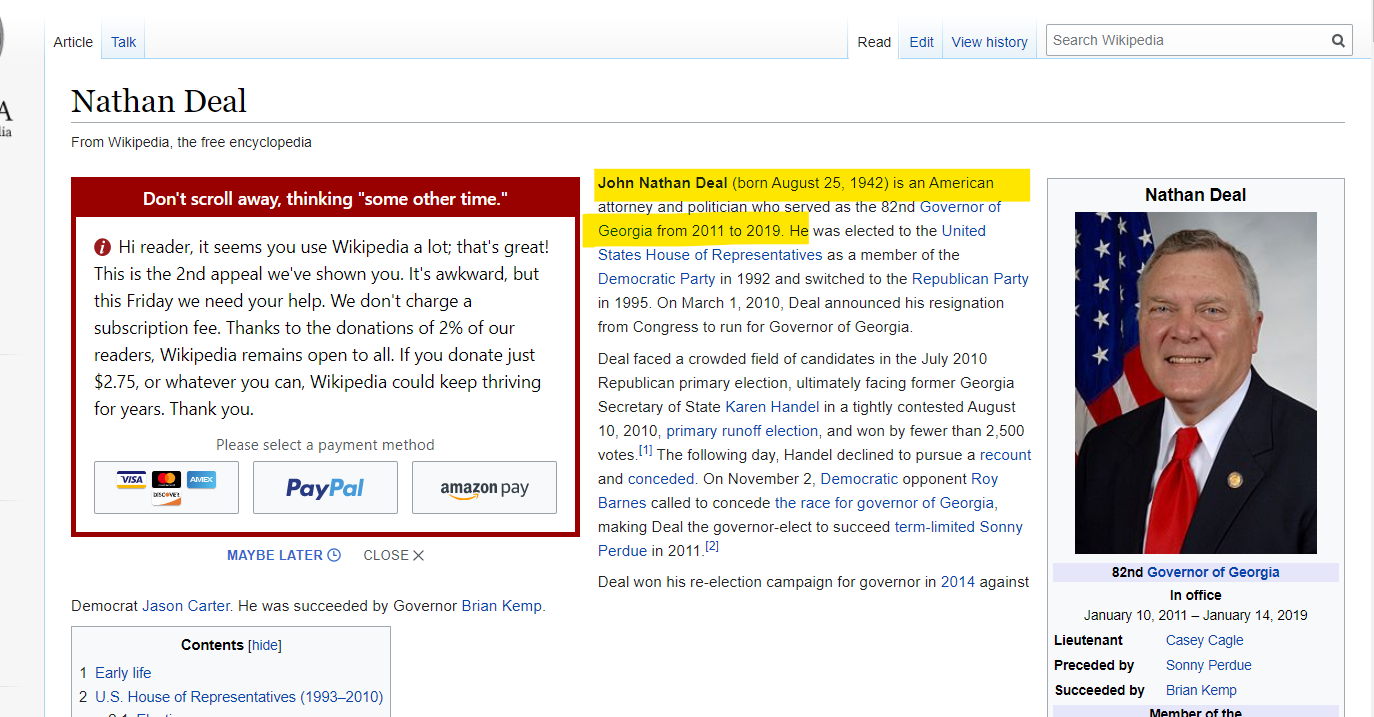Viewport: 1374px width, 717px height.
Task: Open the View history tab
Action: [x=989, y=42]
